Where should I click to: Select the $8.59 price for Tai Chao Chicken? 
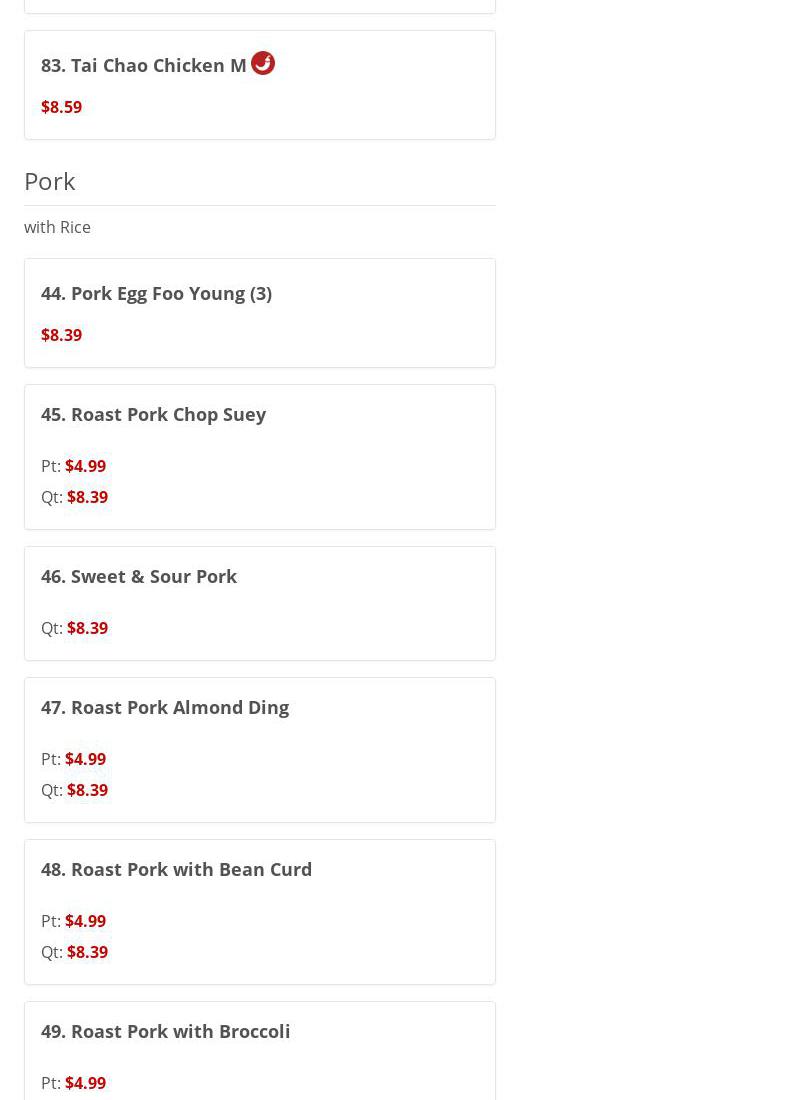click(x=61, y=107)
